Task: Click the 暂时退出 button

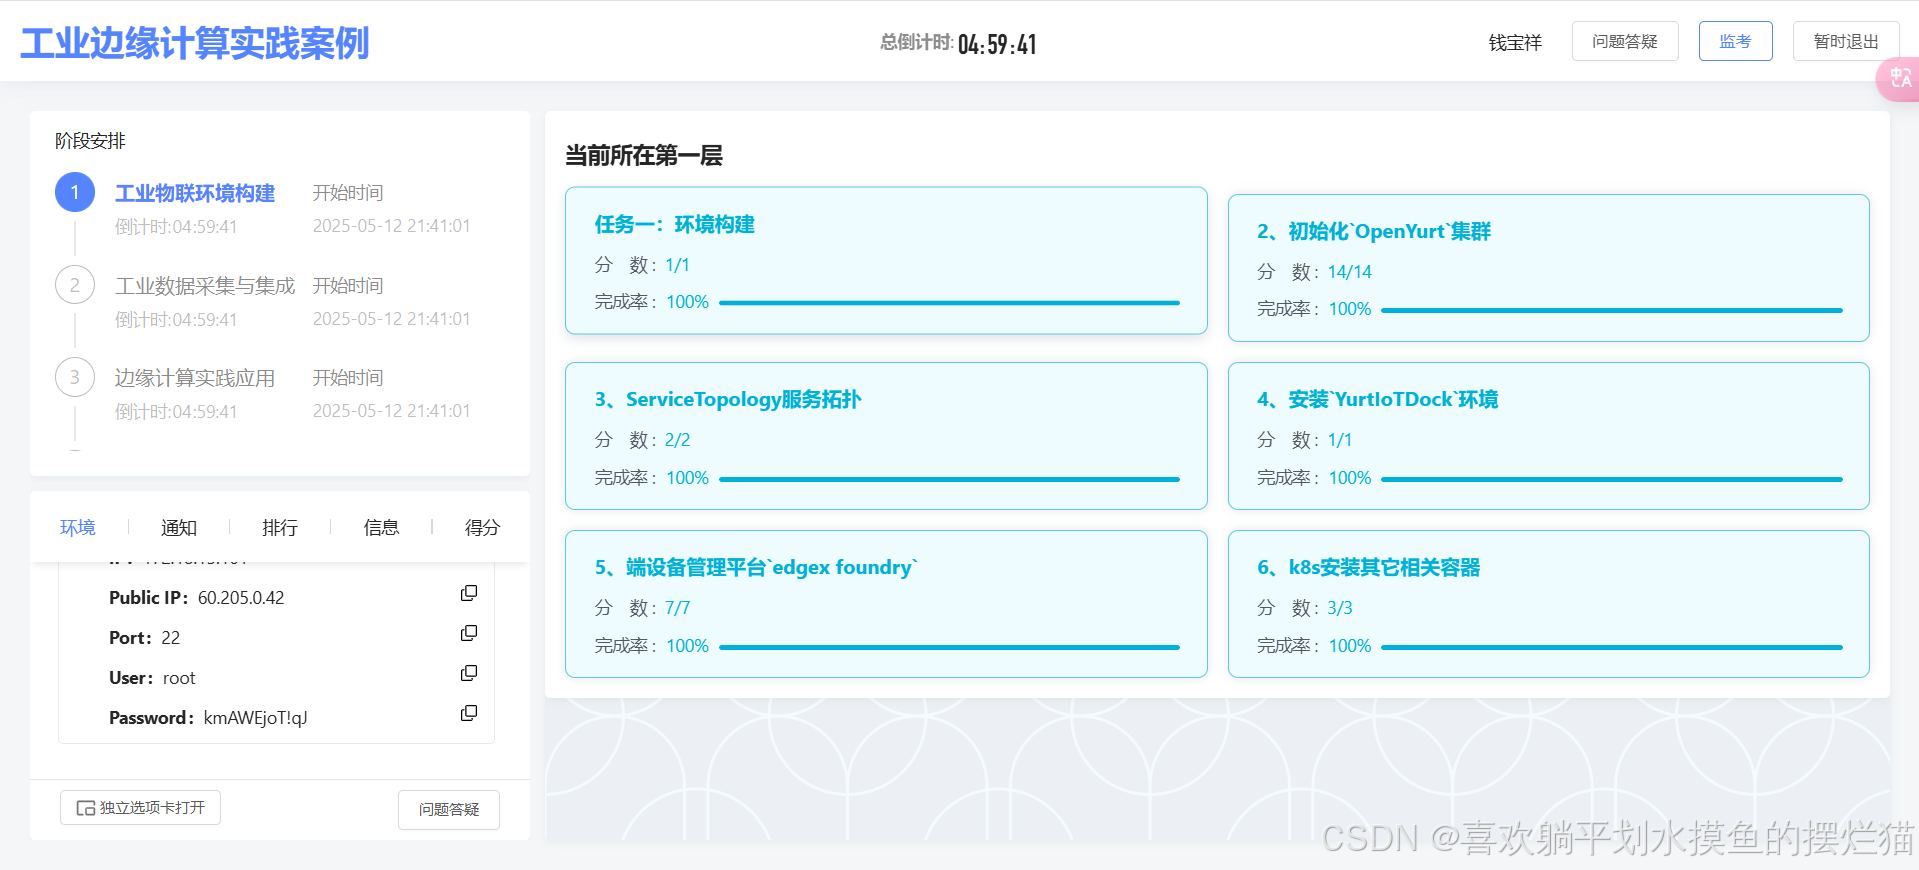Action: point(1846,41)
